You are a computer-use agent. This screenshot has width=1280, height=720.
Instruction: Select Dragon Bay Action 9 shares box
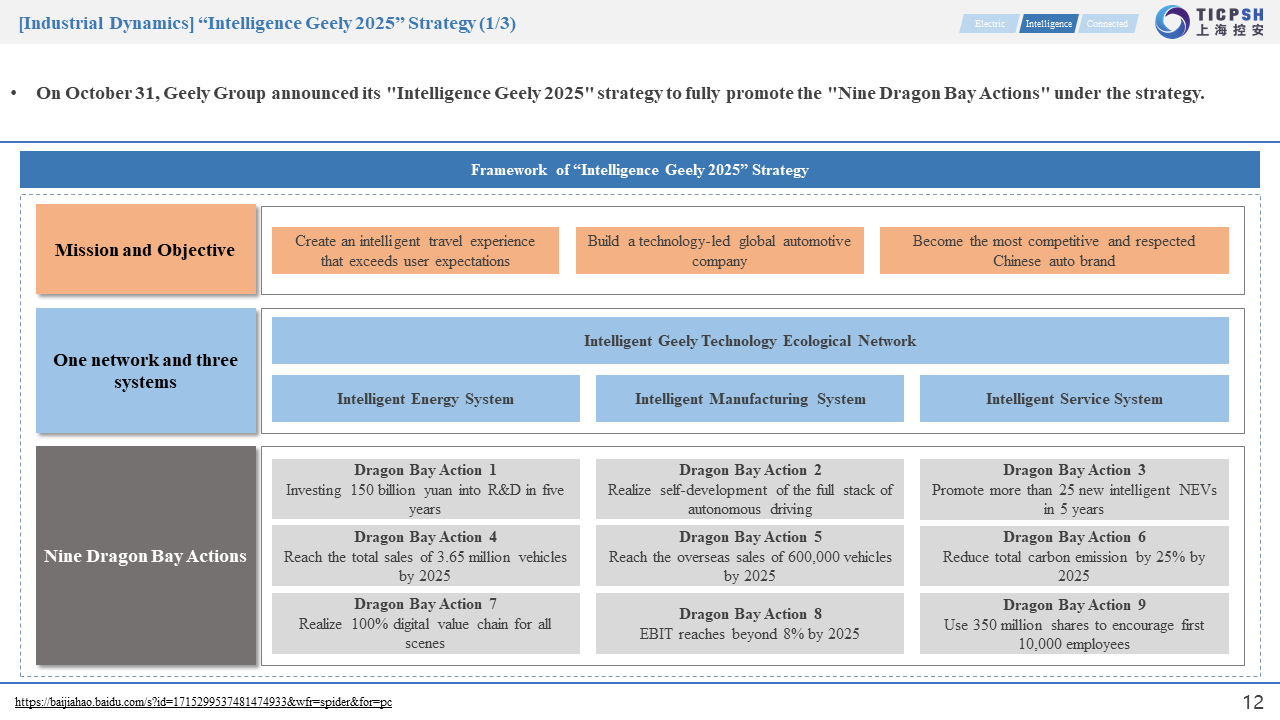1074,624
